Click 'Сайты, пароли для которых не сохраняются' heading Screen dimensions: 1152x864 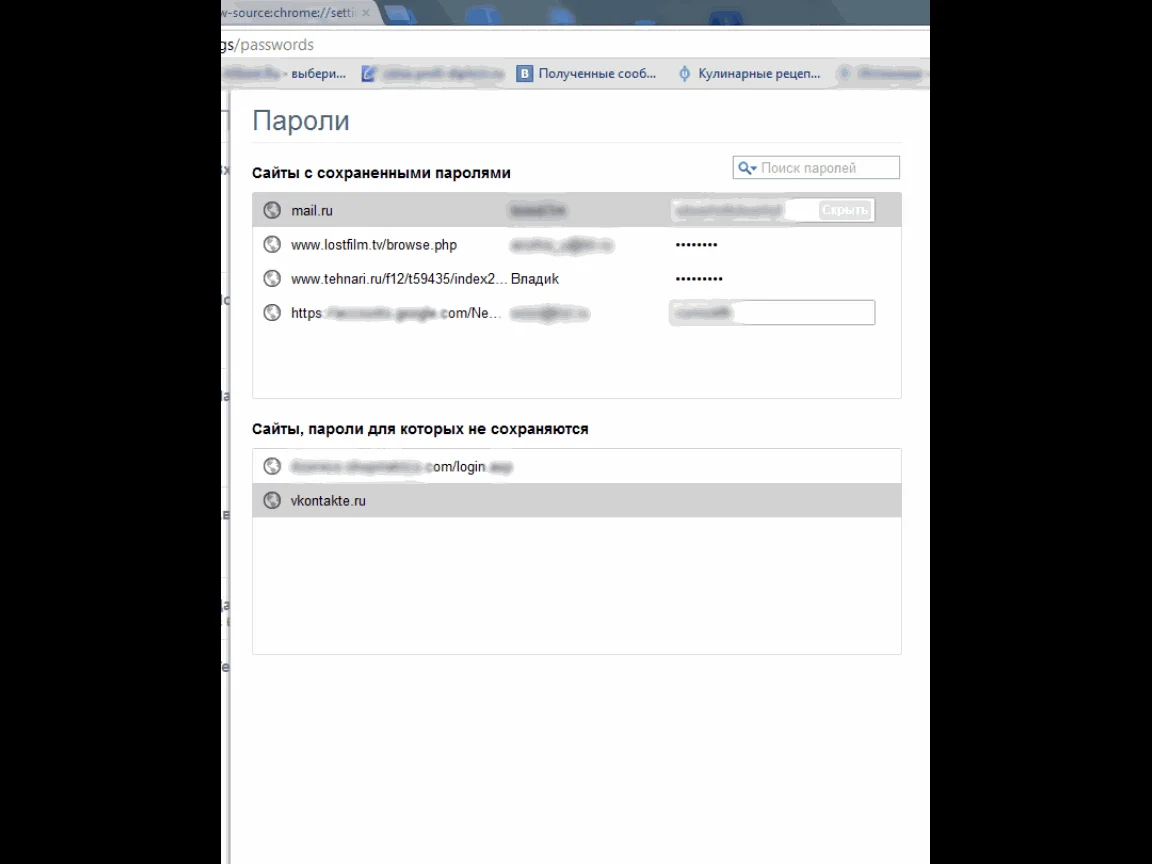pyautogui.click(x=420, y=428)
